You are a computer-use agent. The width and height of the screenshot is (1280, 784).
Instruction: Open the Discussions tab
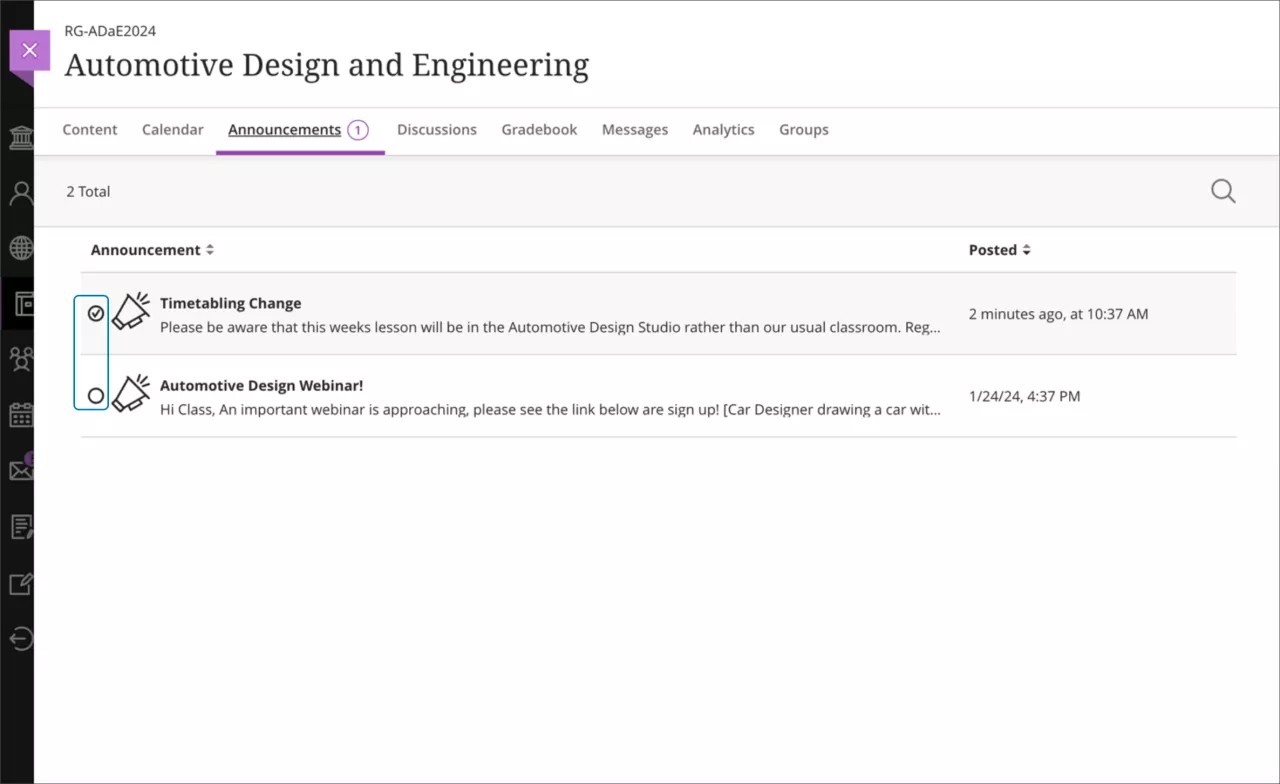coord(437,129)
